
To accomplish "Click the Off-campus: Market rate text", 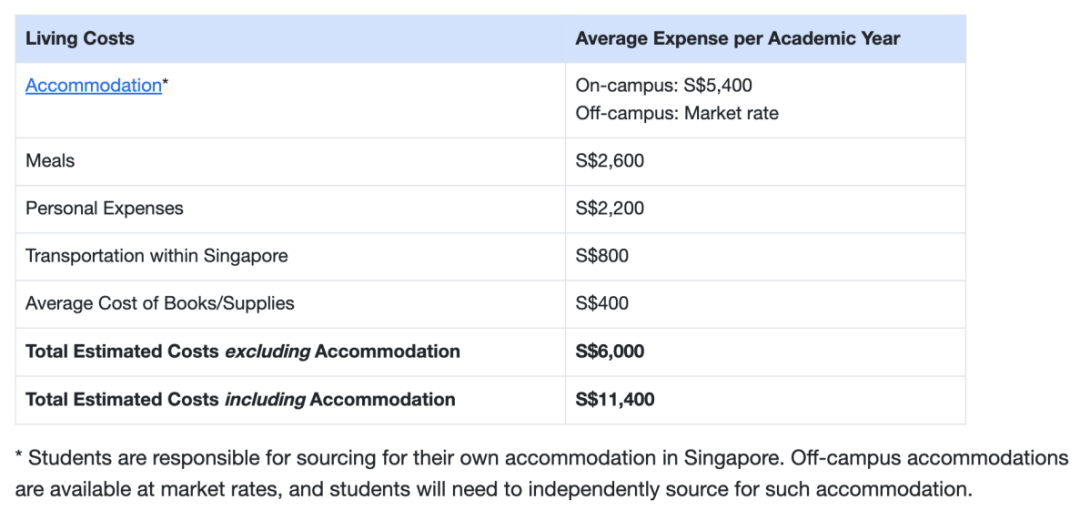I will tap(677, 113).
